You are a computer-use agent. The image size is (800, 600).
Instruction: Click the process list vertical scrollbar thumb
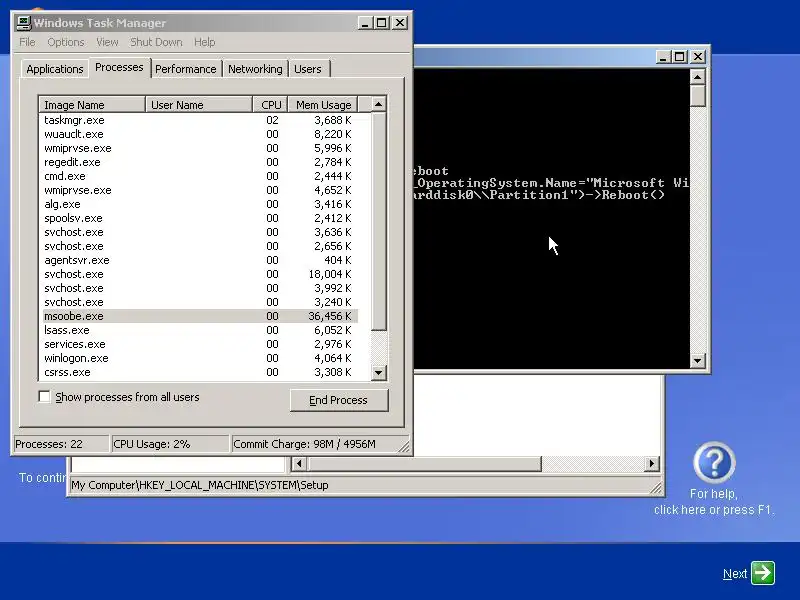click(x=379, y=221)
